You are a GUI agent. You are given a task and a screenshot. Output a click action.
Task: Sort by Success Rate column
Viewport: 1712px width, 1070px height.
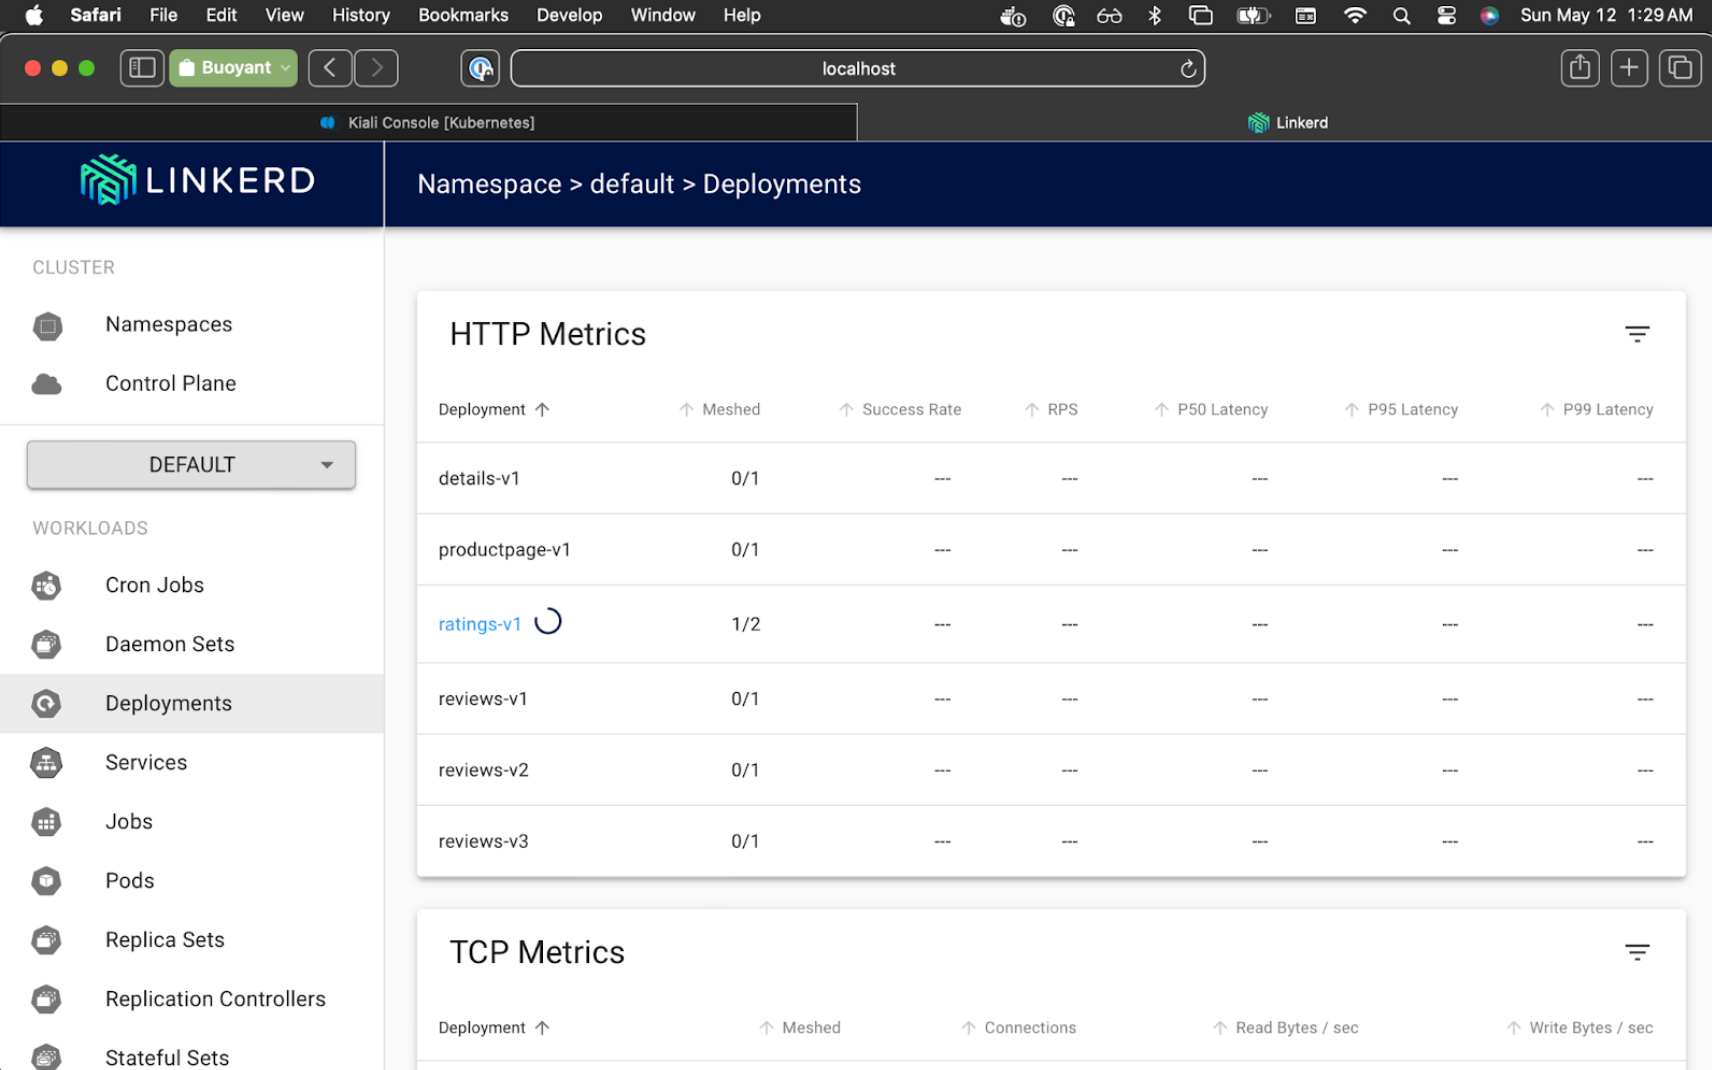900,410
